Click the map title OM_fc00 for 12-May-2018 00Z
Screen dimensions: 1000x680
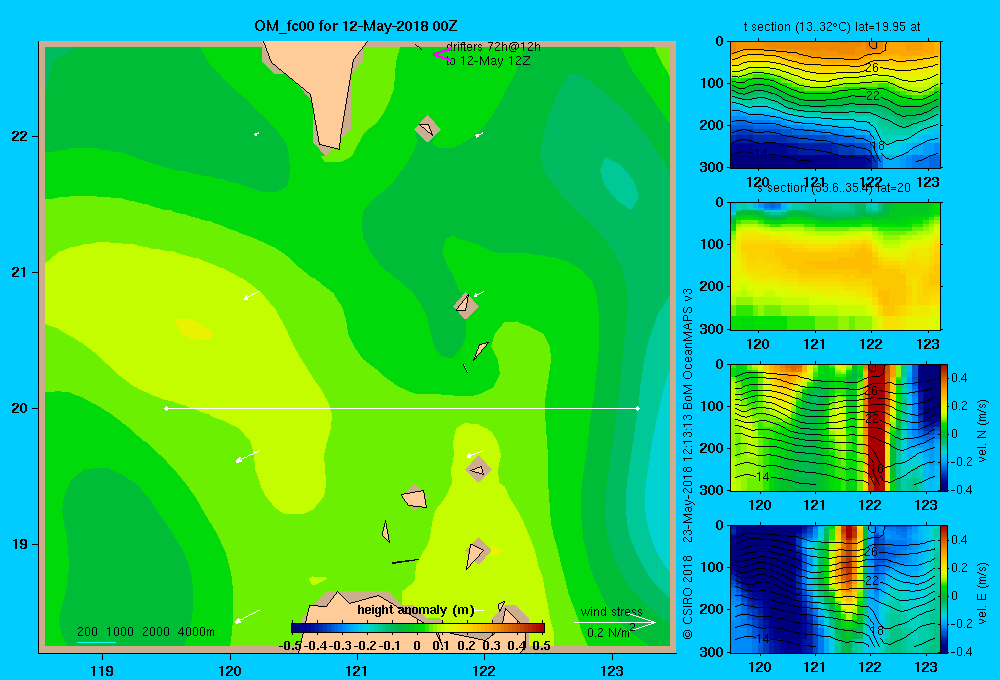(356, 26)
